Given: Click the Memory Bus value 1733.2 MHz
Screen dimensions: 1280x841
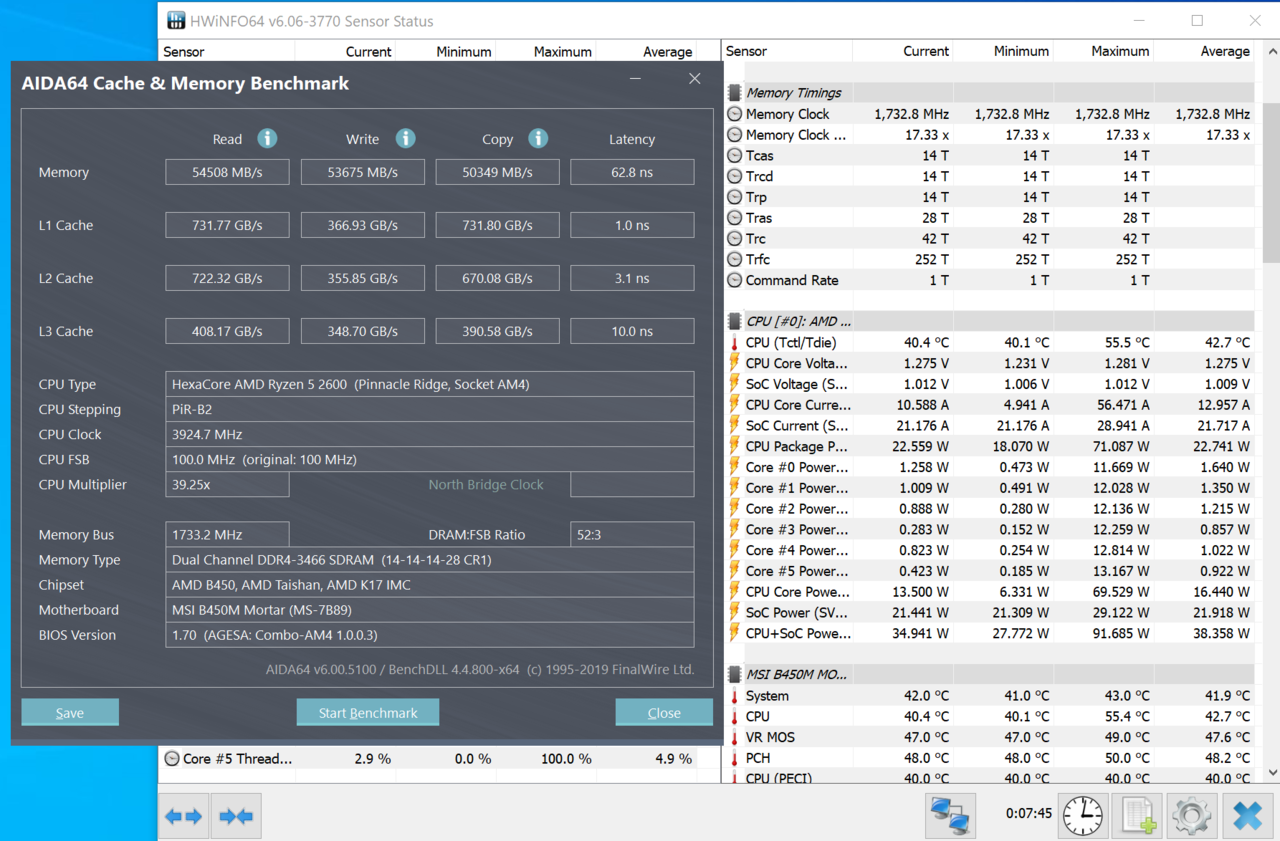Looking at the screenshot, I should (x=227, y=535).
